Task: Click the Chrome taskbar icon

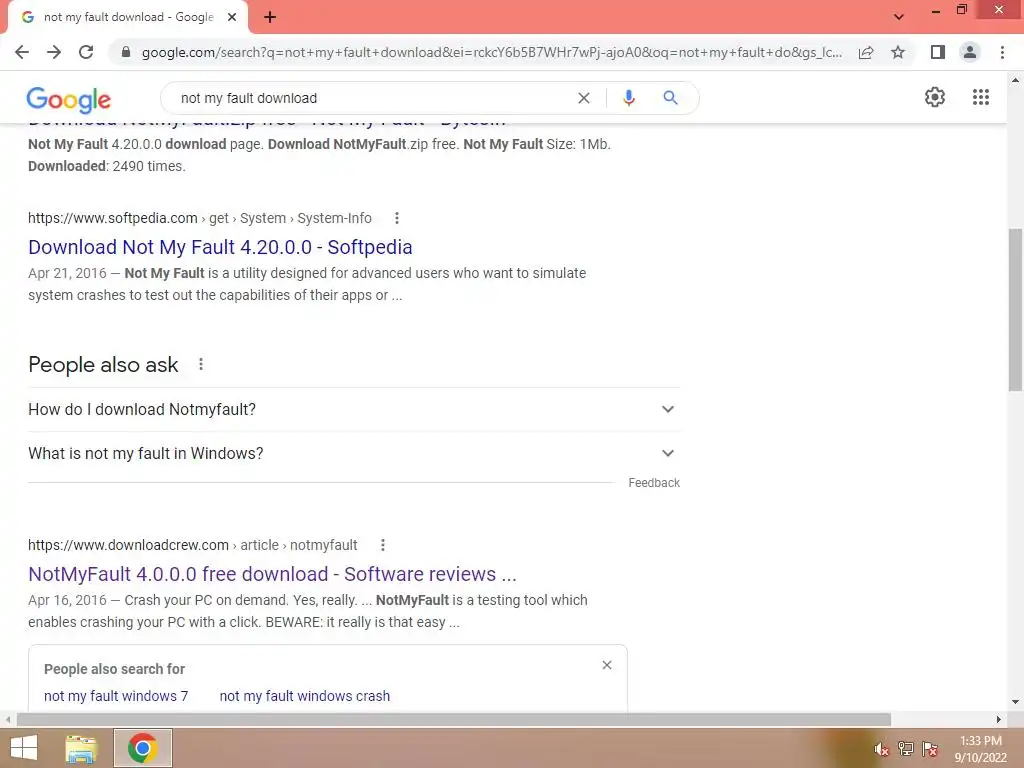Action: (x=143, y=748)
